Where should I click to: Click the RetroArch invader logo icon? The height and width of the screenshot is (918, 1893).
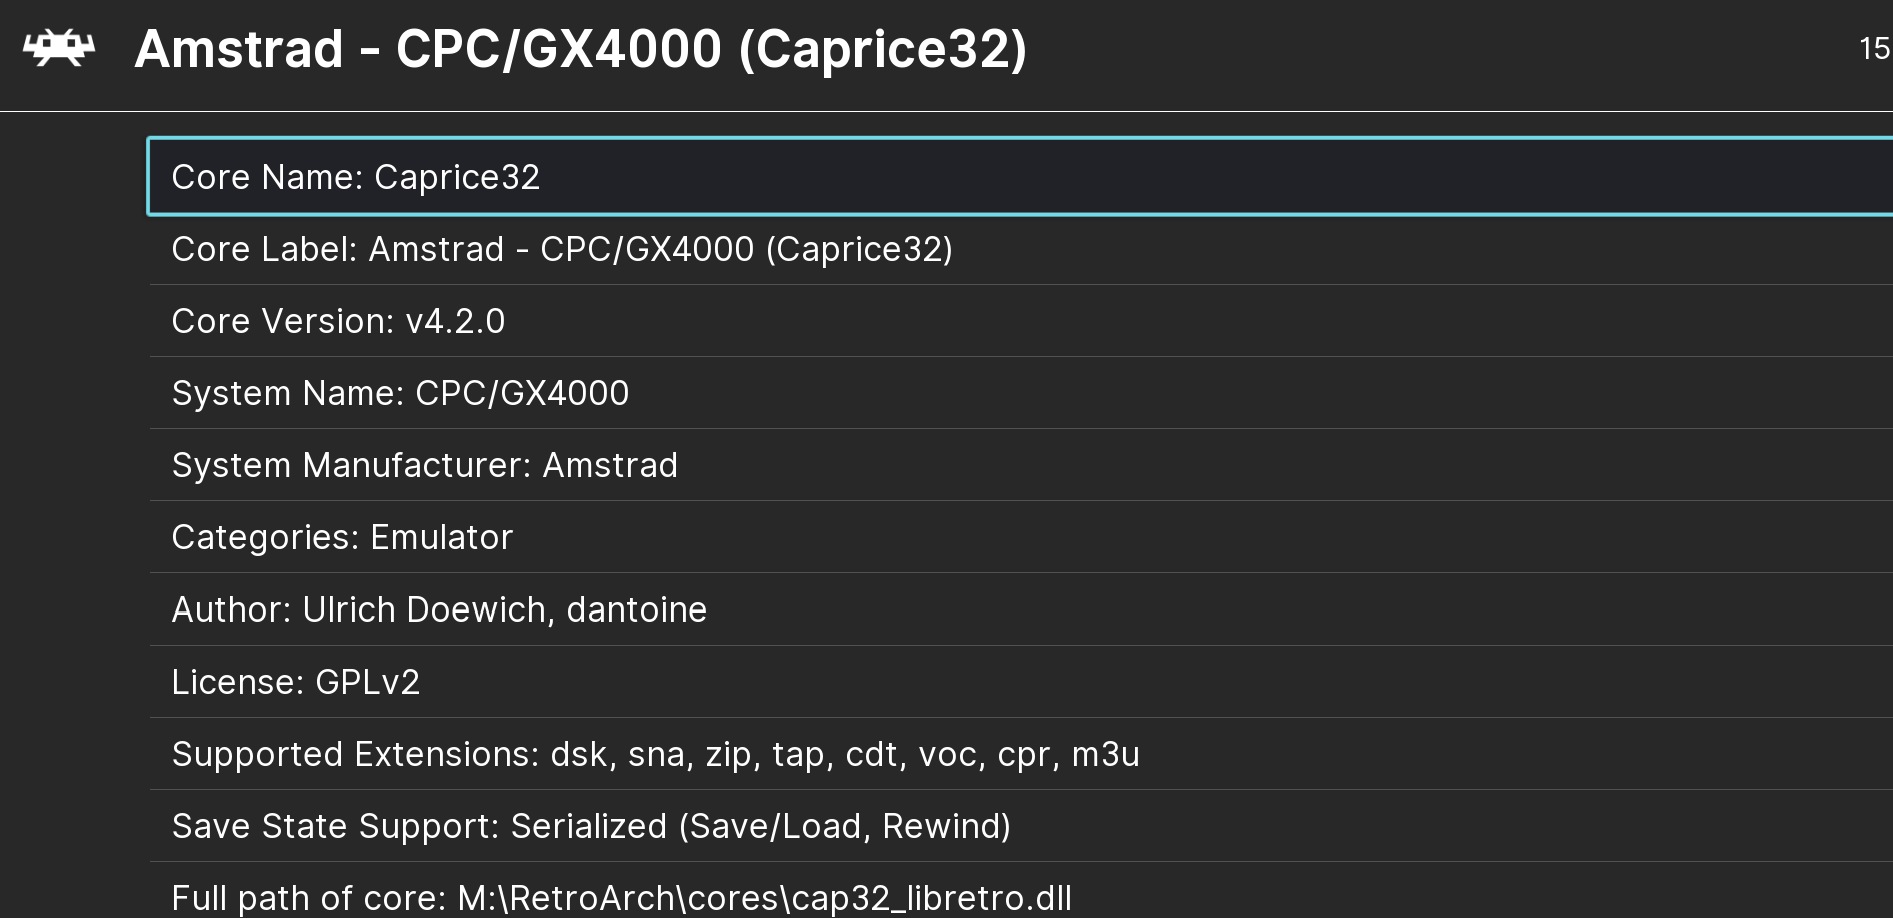(x=59, y=48)
